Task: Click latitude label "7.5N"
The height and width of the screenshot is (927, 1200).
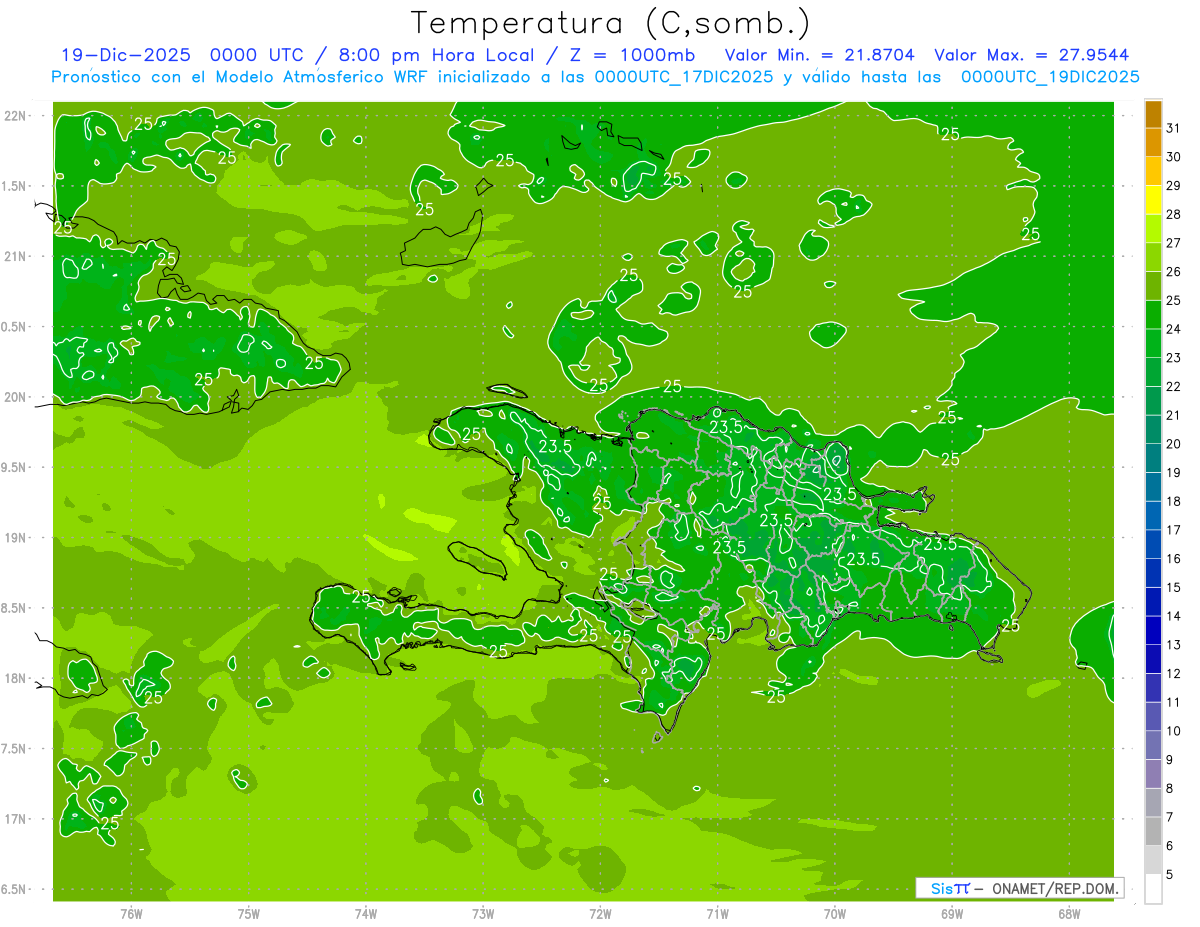Action: [x=15, y=749]
